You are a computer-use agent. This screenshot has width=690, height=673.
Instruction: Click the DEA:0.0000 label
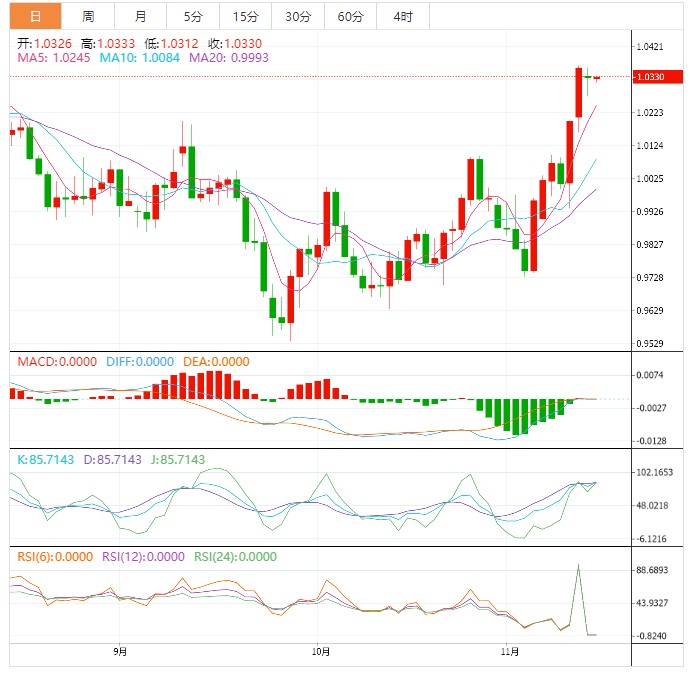(217, 362)
